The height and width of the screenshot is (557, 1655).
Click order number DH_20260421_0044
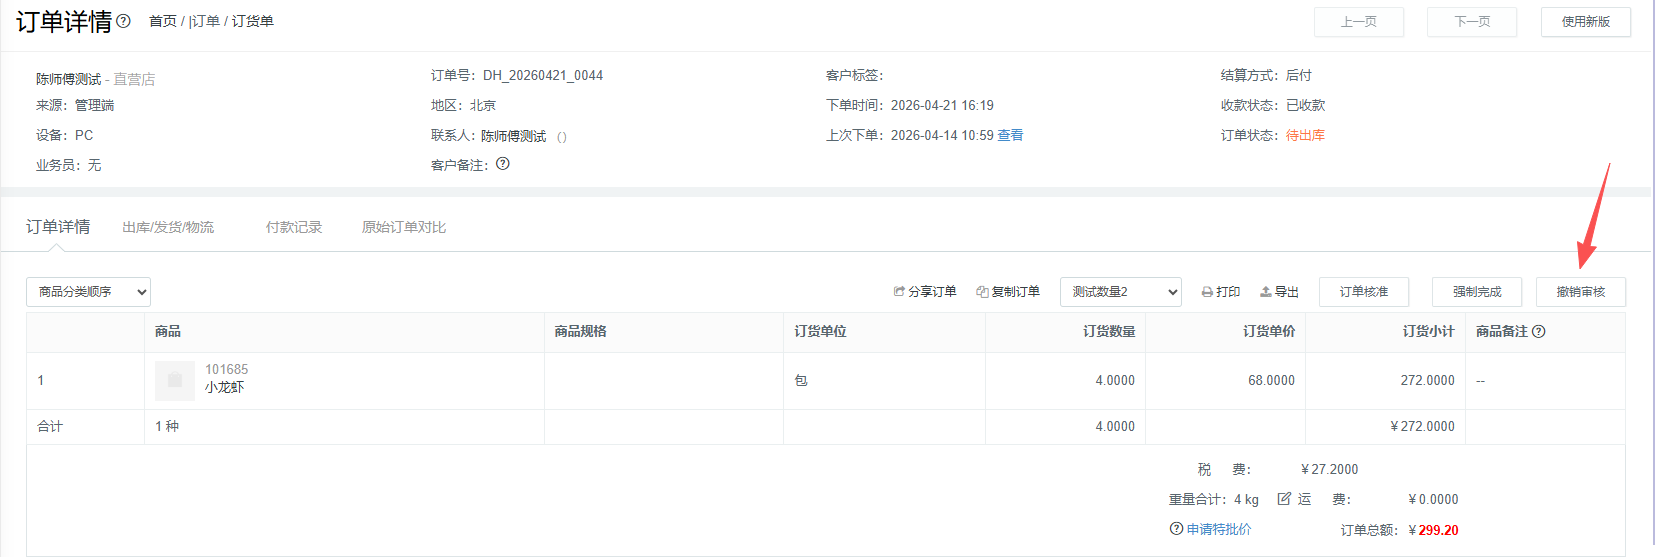point(543,75)
